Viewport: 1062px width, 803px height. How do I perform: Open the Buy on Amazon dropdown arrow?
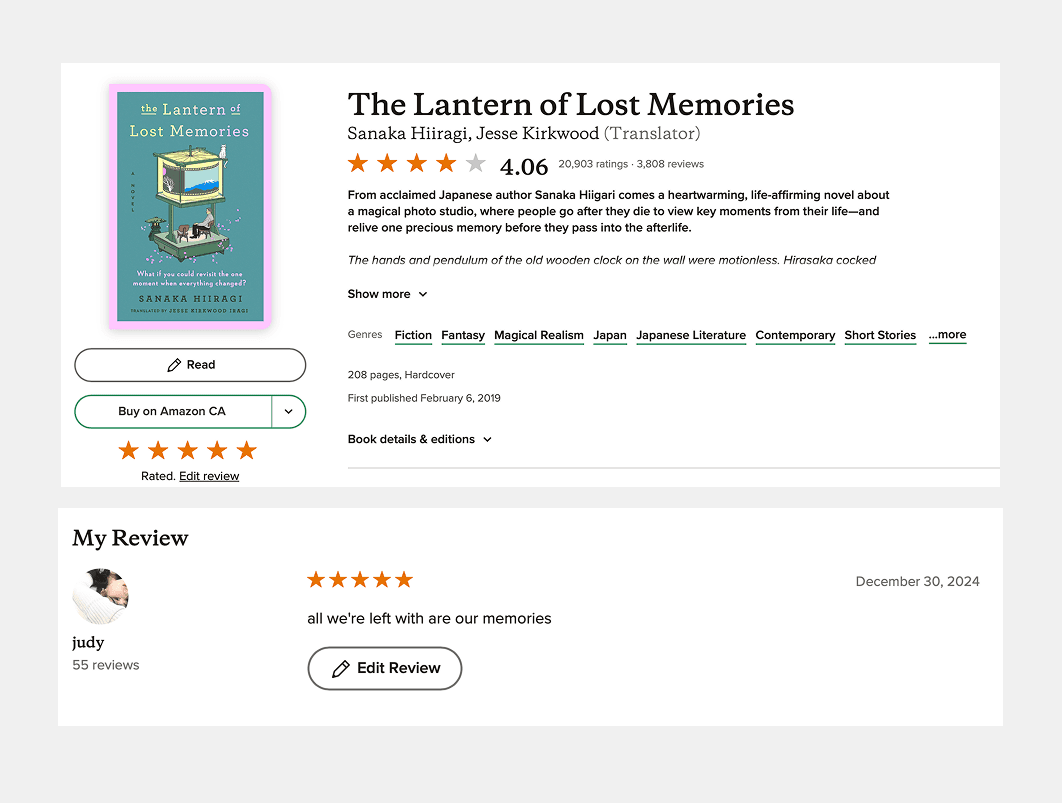[x=289, y=411]
